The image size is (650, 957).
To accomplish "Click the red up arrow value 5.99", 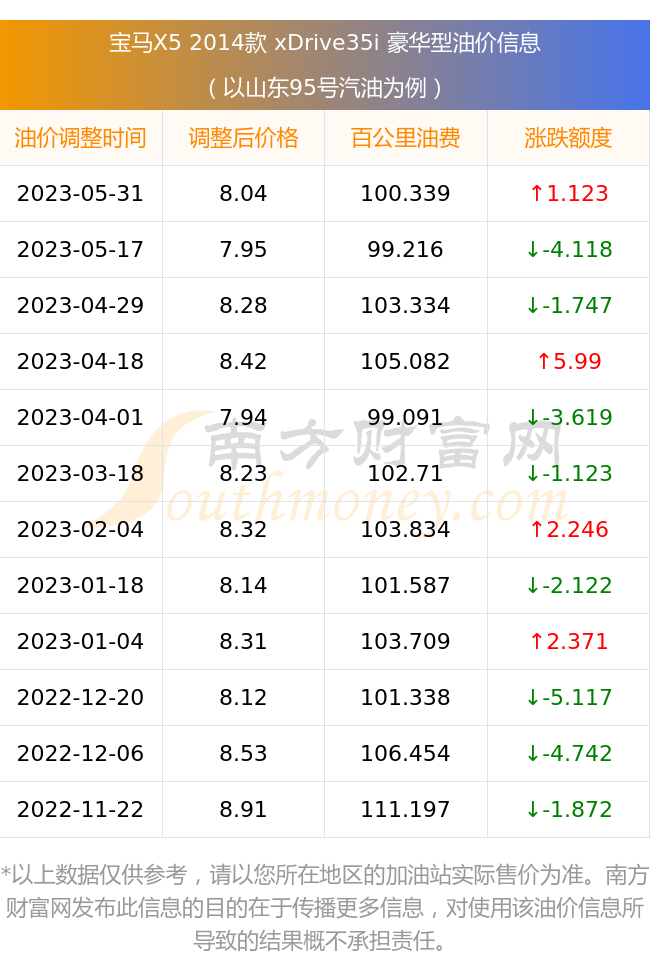I will (x=569, y=361).
